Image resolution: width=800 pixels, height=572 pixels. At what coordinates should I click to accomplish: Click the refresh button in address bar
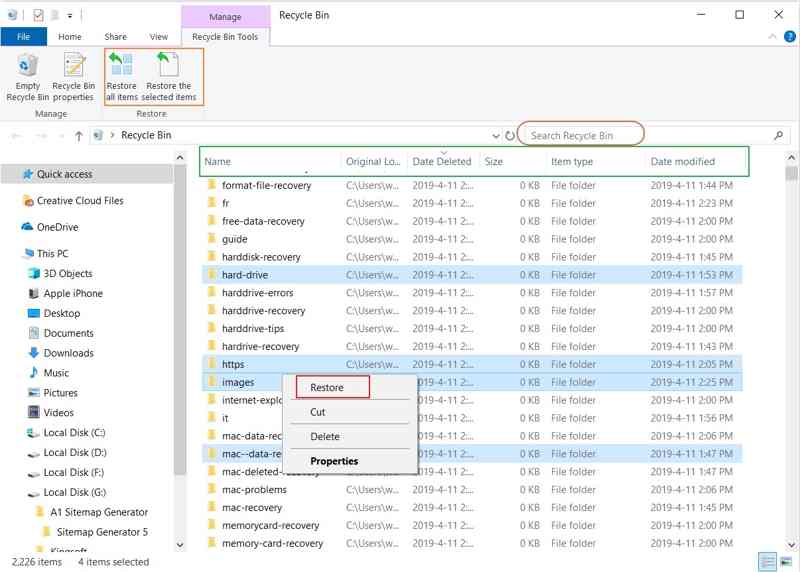point(510,136)
